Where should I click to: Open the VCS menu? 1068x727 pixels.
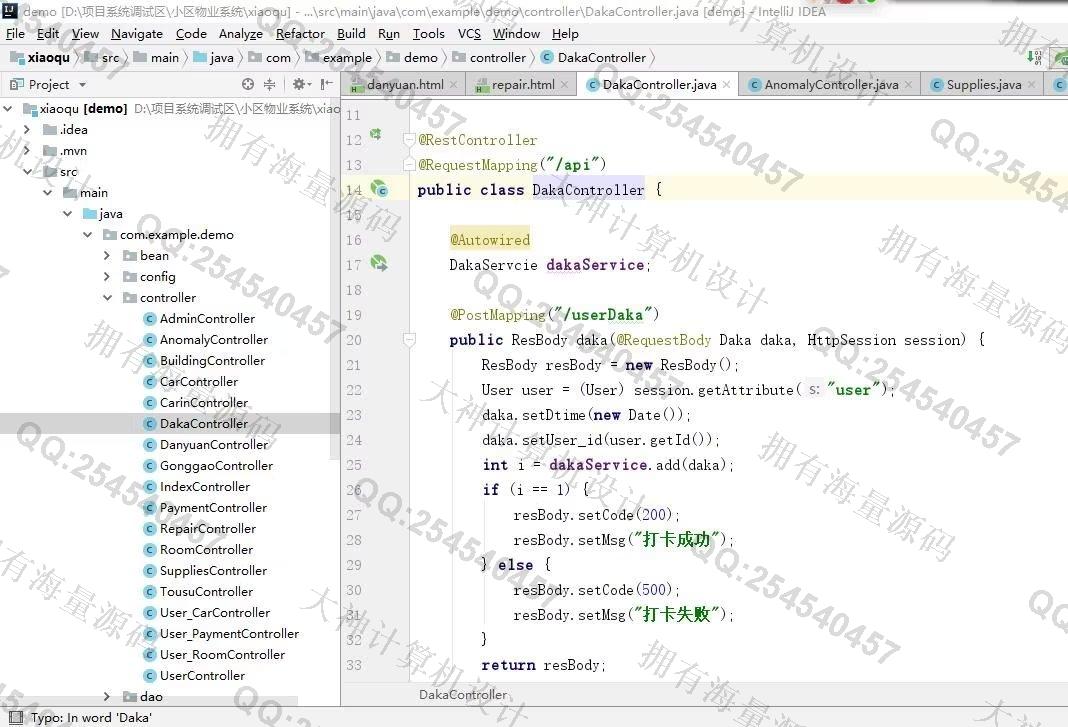click(469, 33)
